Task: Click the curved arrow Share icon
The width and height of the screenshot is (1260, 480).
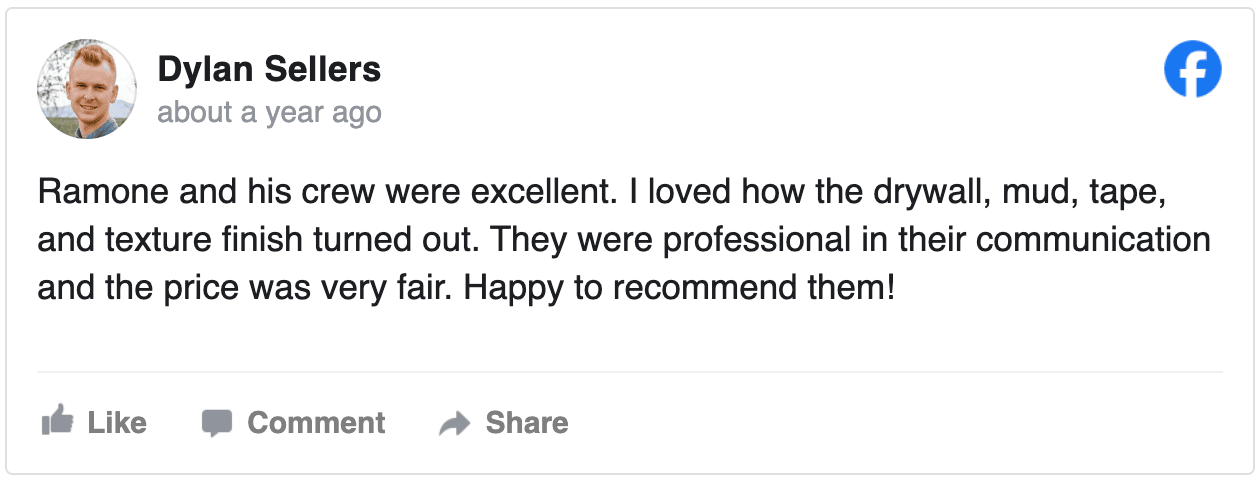Action: click(x=455, y=424)
